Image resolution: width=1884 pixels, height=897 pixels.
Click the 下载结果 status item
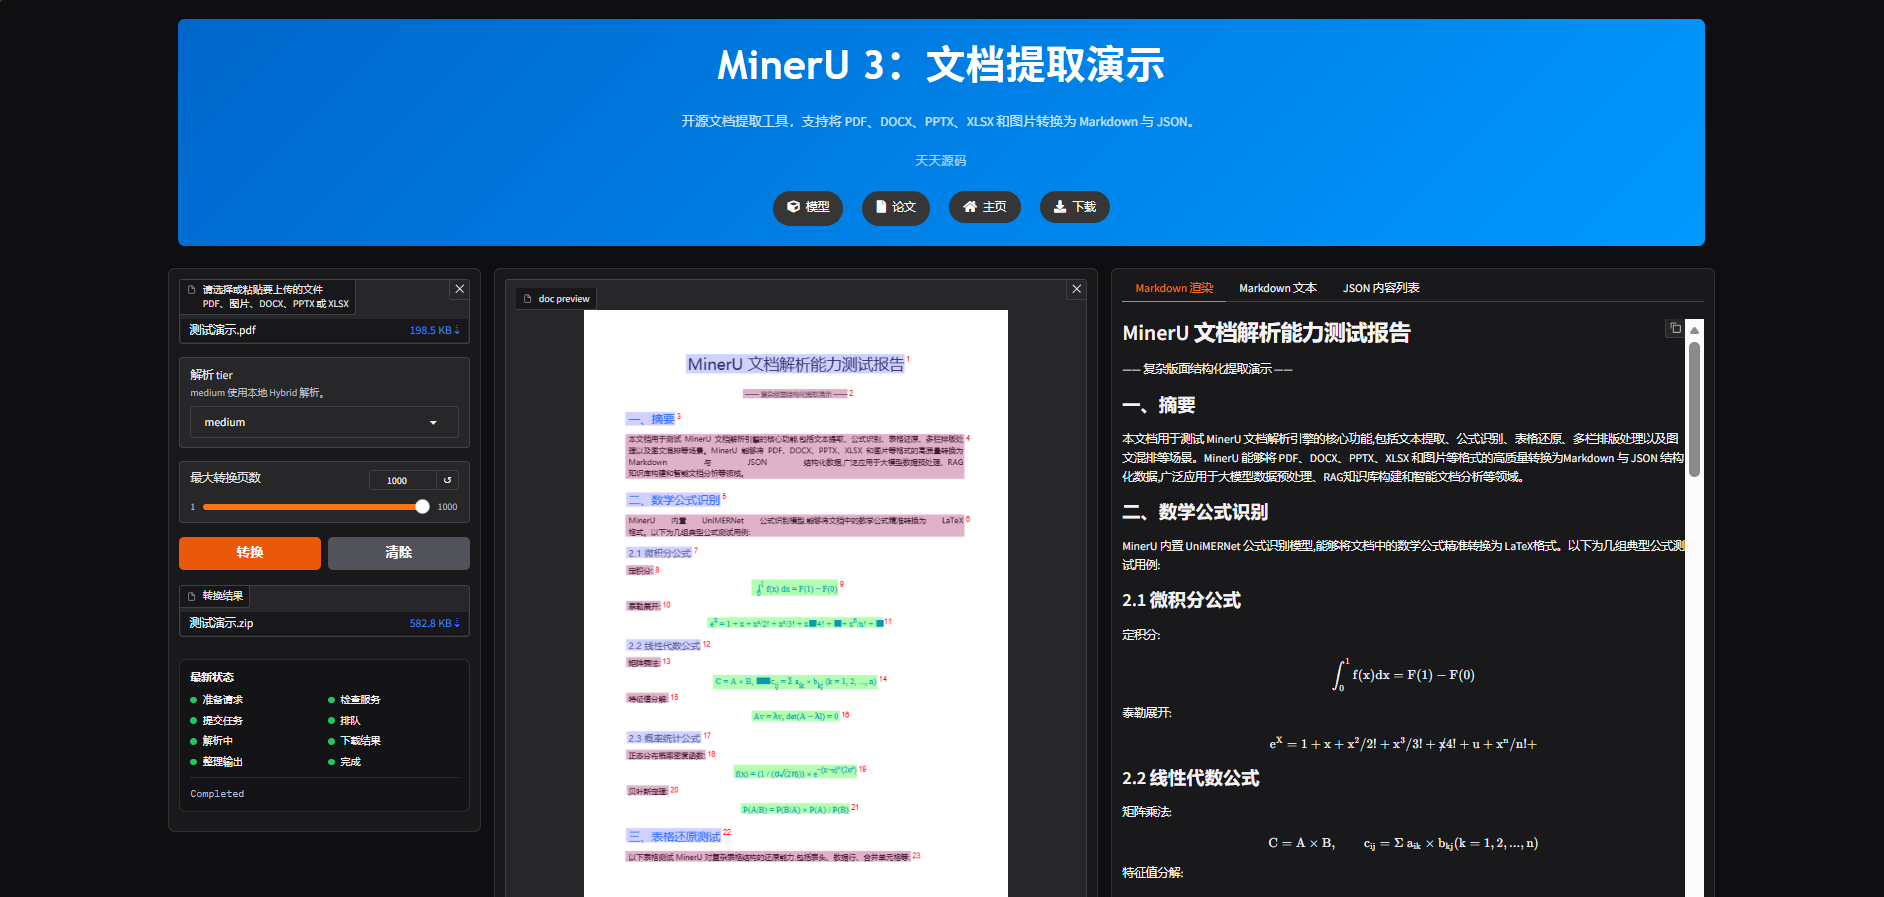(x=355, y=741)
